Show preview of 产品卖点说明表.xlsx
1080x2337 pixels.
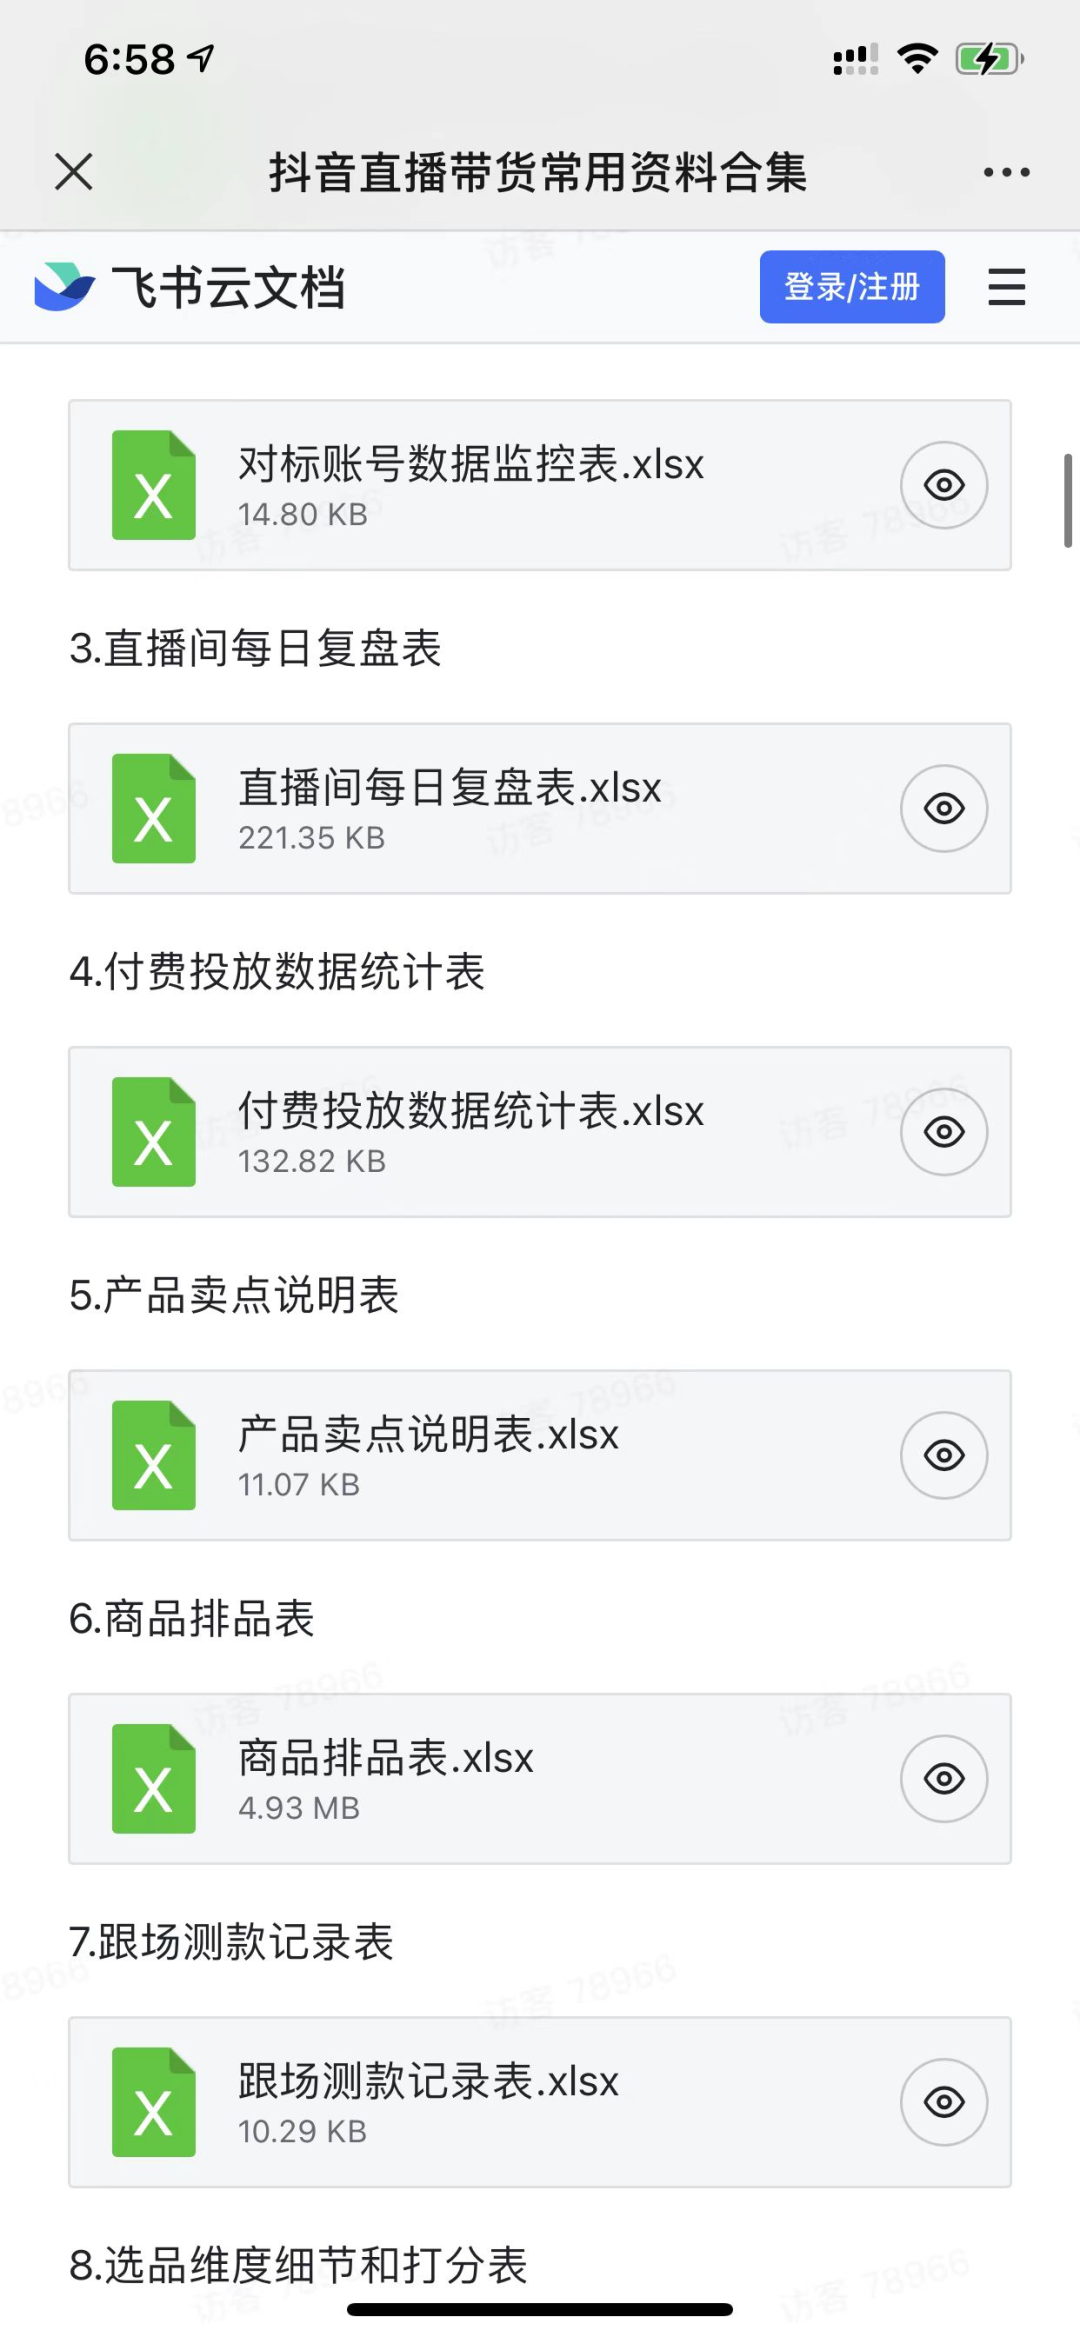point(944,1456)
